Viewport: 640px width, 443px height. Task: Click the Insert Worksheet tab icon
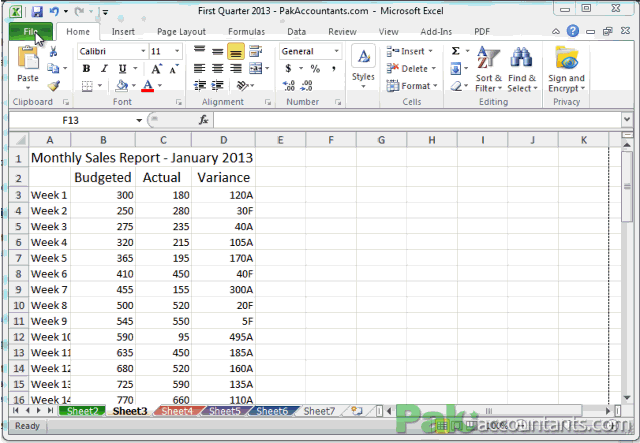357,411
